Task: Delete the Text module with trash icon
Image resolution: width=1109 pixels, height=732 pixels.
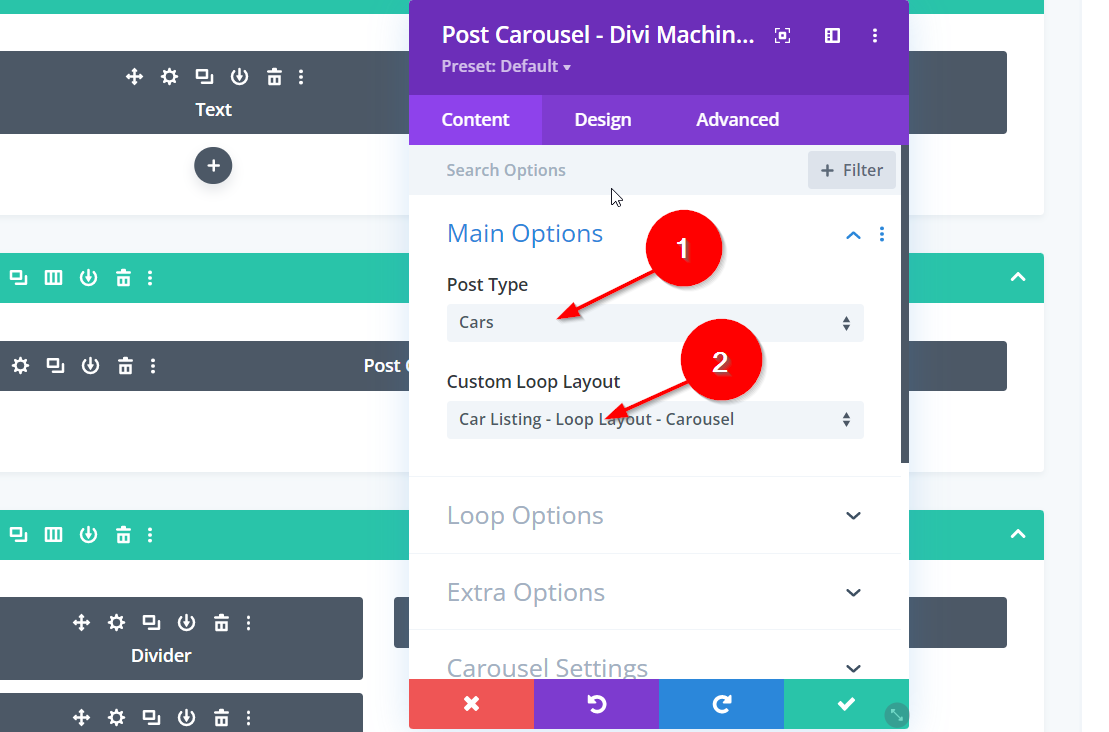Action: [x=274, y=77]
